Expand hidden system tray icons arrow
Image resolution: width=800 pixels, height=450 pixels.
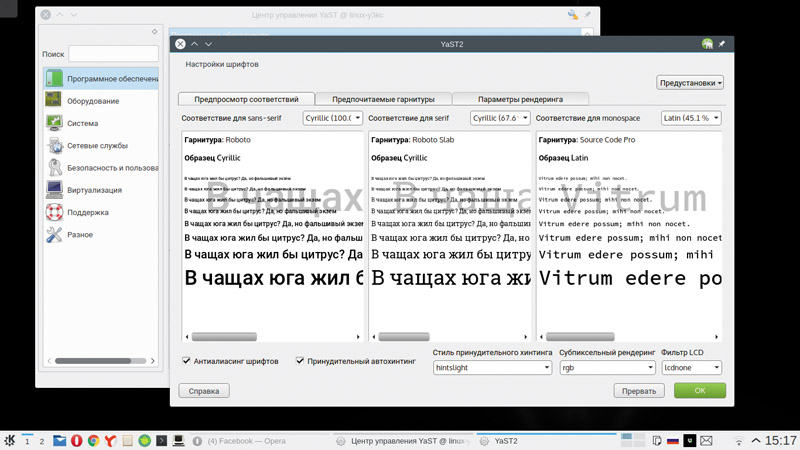tap(756, 440)
